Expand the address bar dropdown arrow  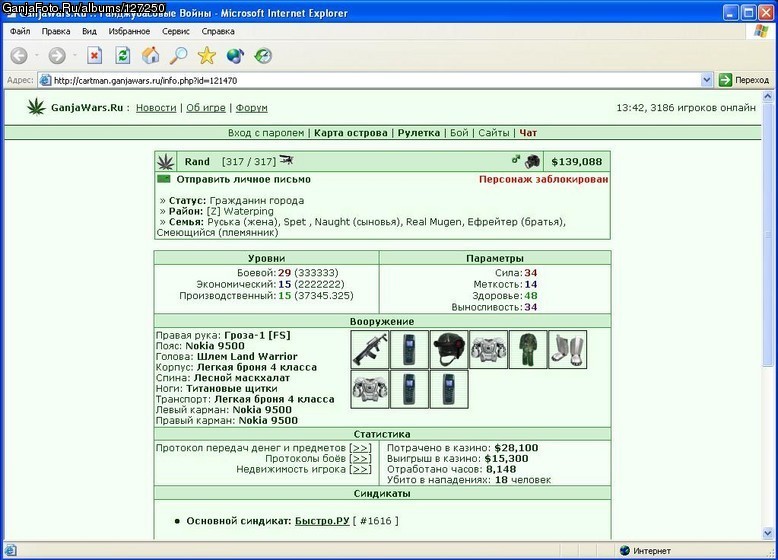707,80
